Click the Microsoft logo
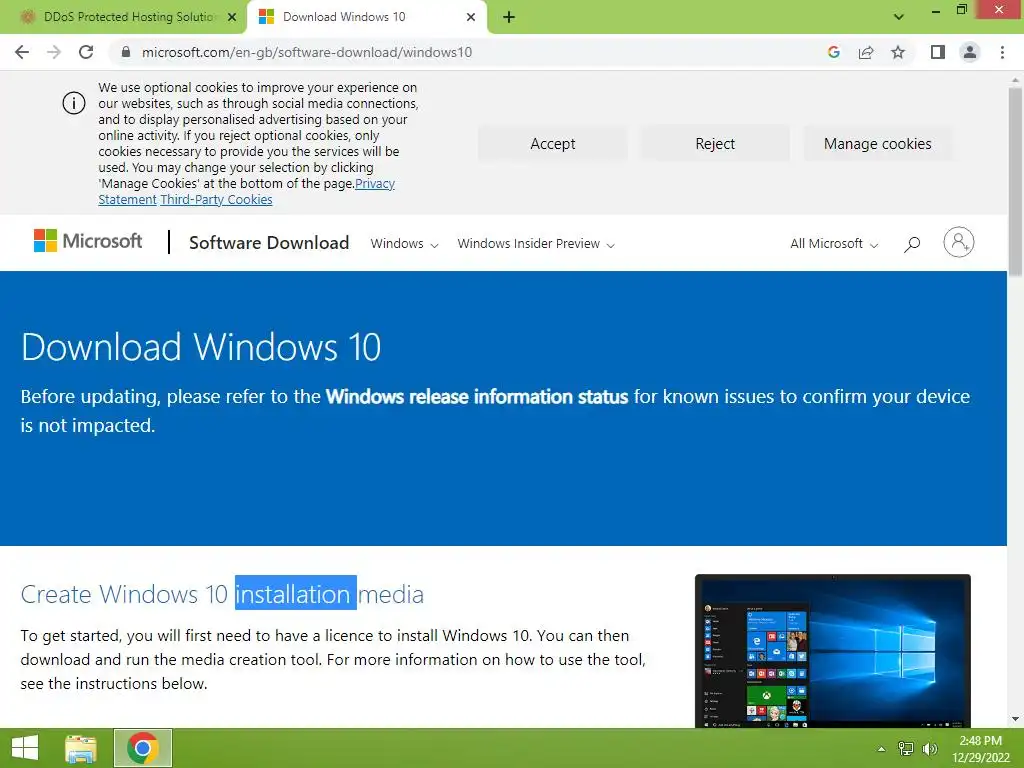This screenshot has width=1024, height=768. 88,241
